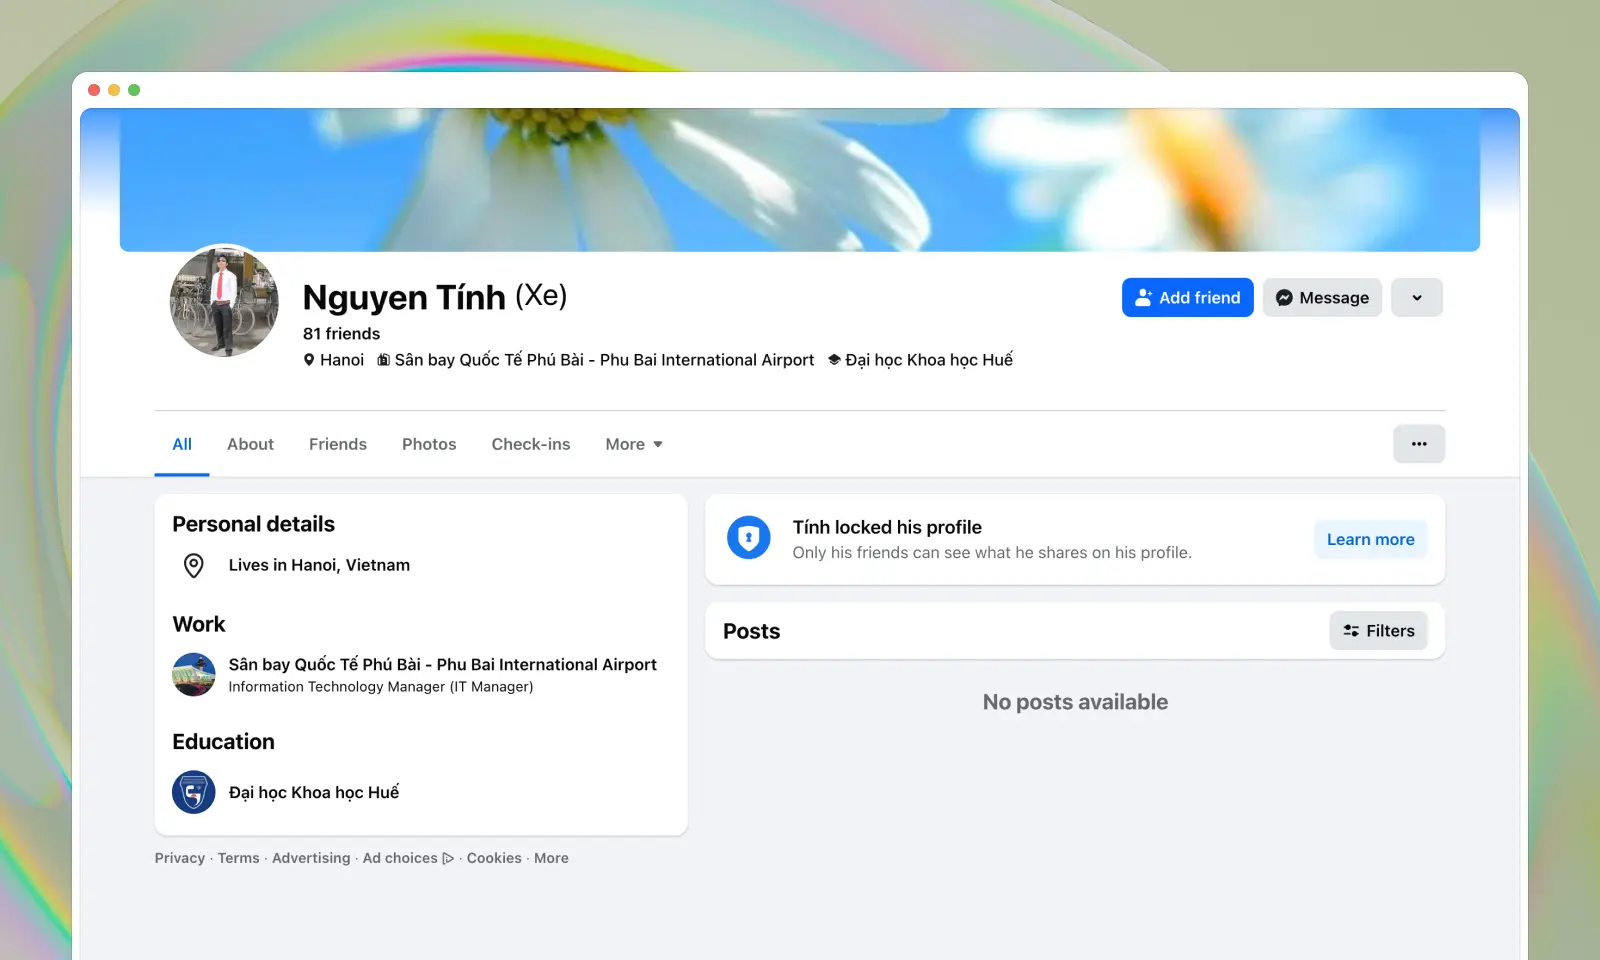1600x960 pixels.
Task: View the daisy cover photo
Action: (800, 180)
